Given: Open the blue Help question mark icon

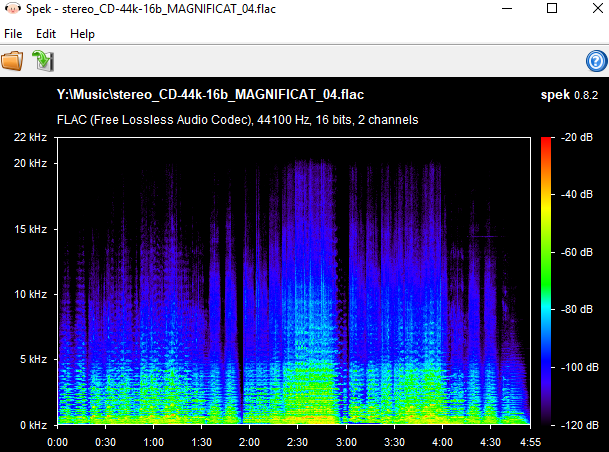Looking at the screenshot, I should pos(596,61).
